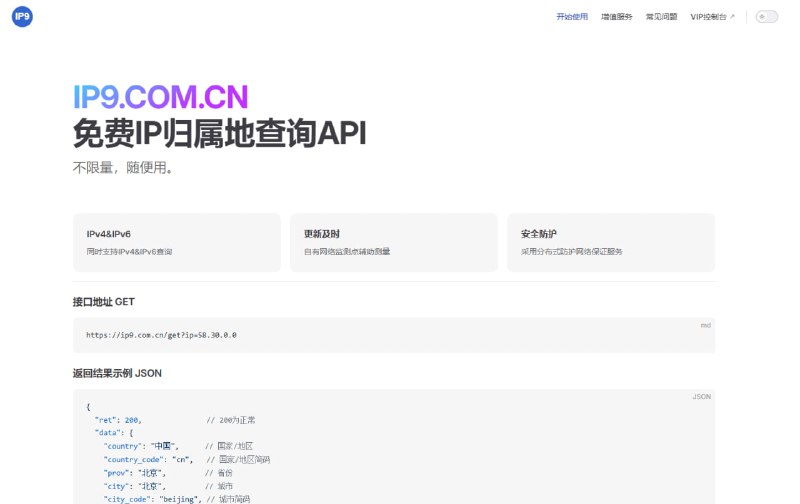
Task: Select the 常见问题 navigation item
Action: pos(661,17)
